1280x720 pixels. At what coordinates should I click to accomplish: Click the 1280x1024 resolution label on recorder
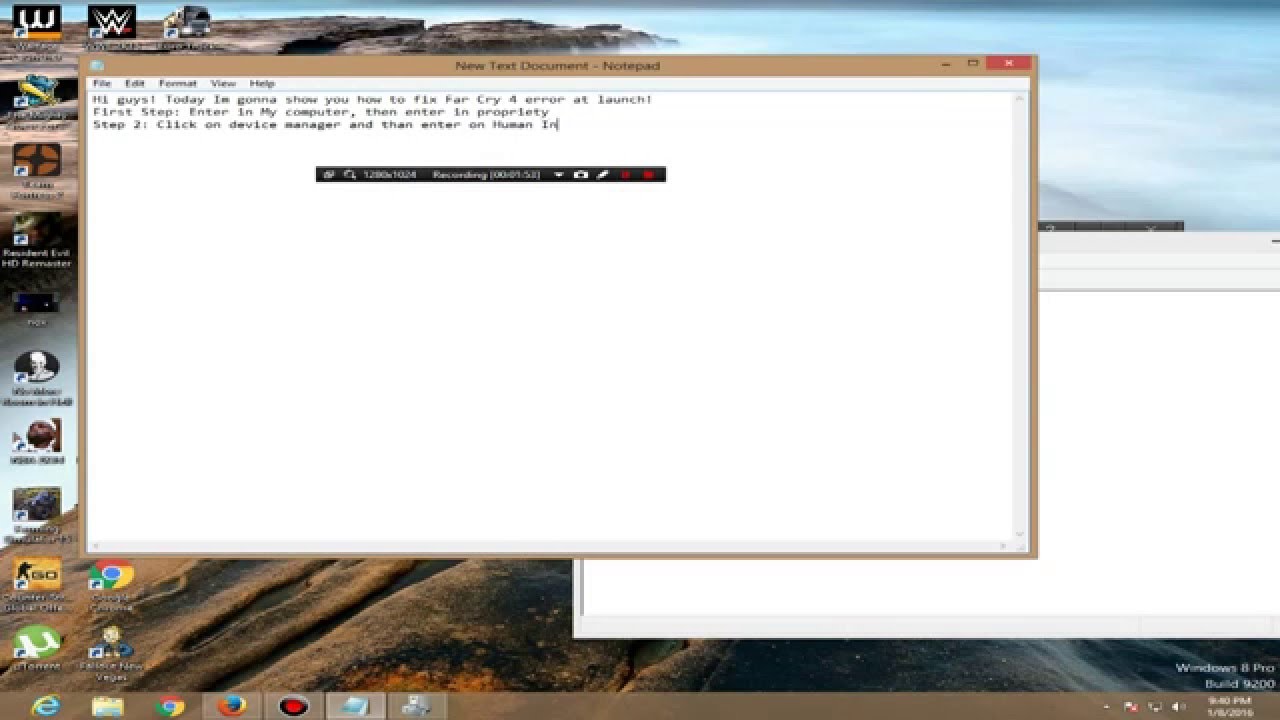point(389,175)
